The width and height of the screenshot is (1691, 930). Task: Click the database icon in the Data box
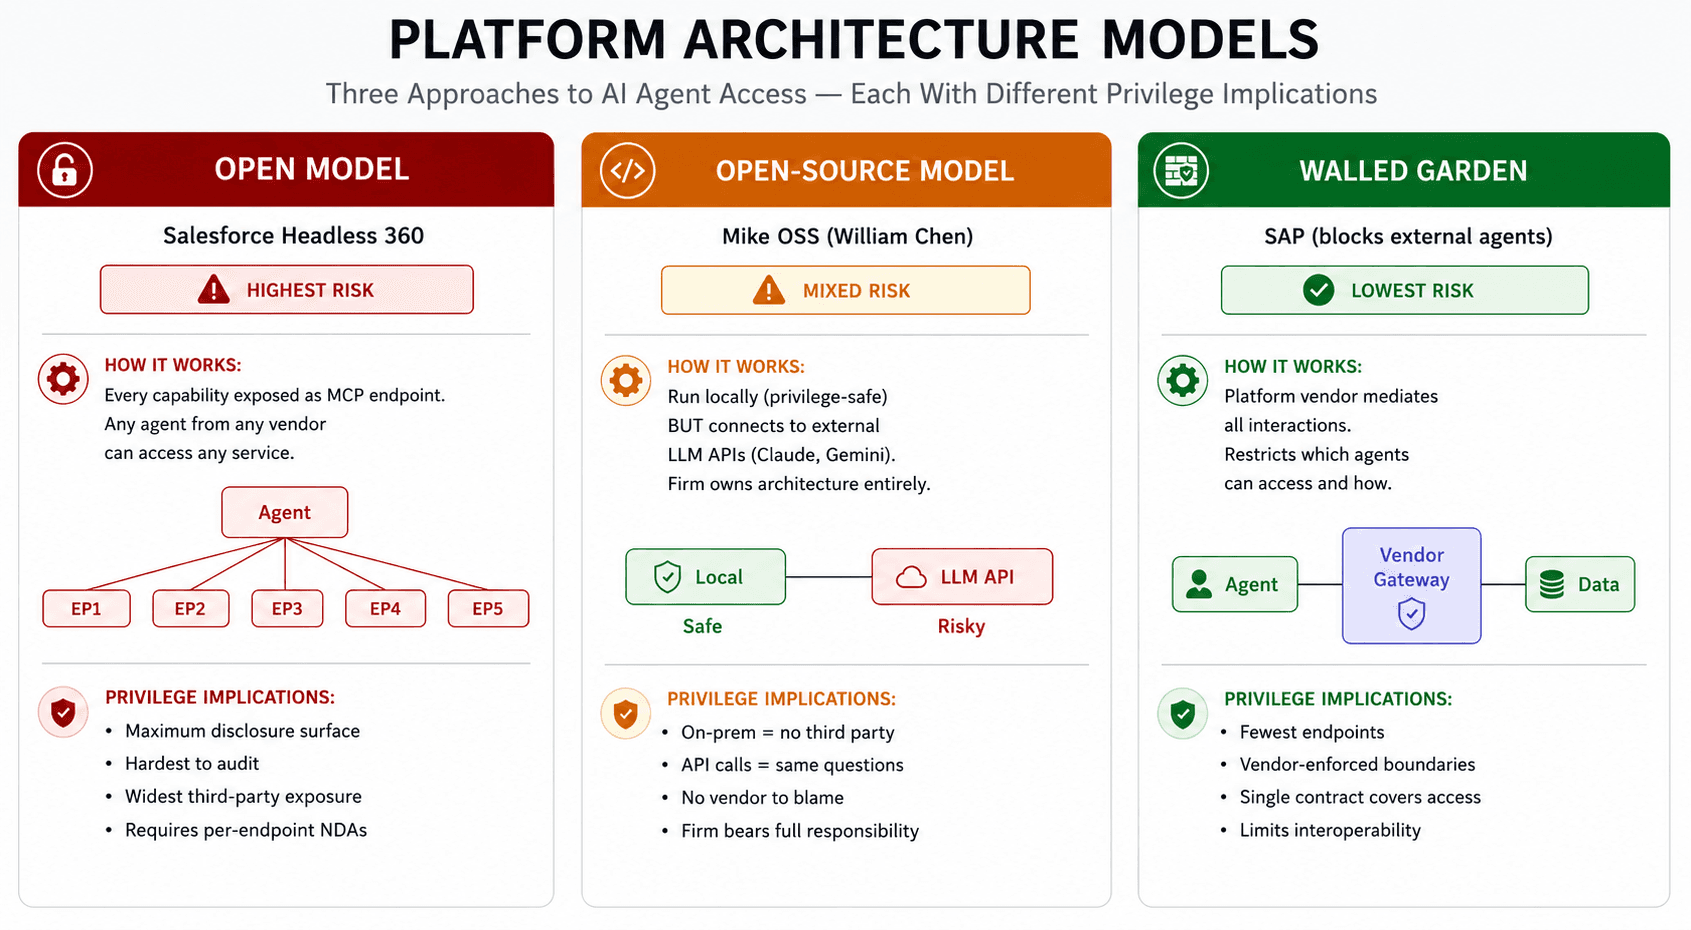click(x=1552, y=584)
